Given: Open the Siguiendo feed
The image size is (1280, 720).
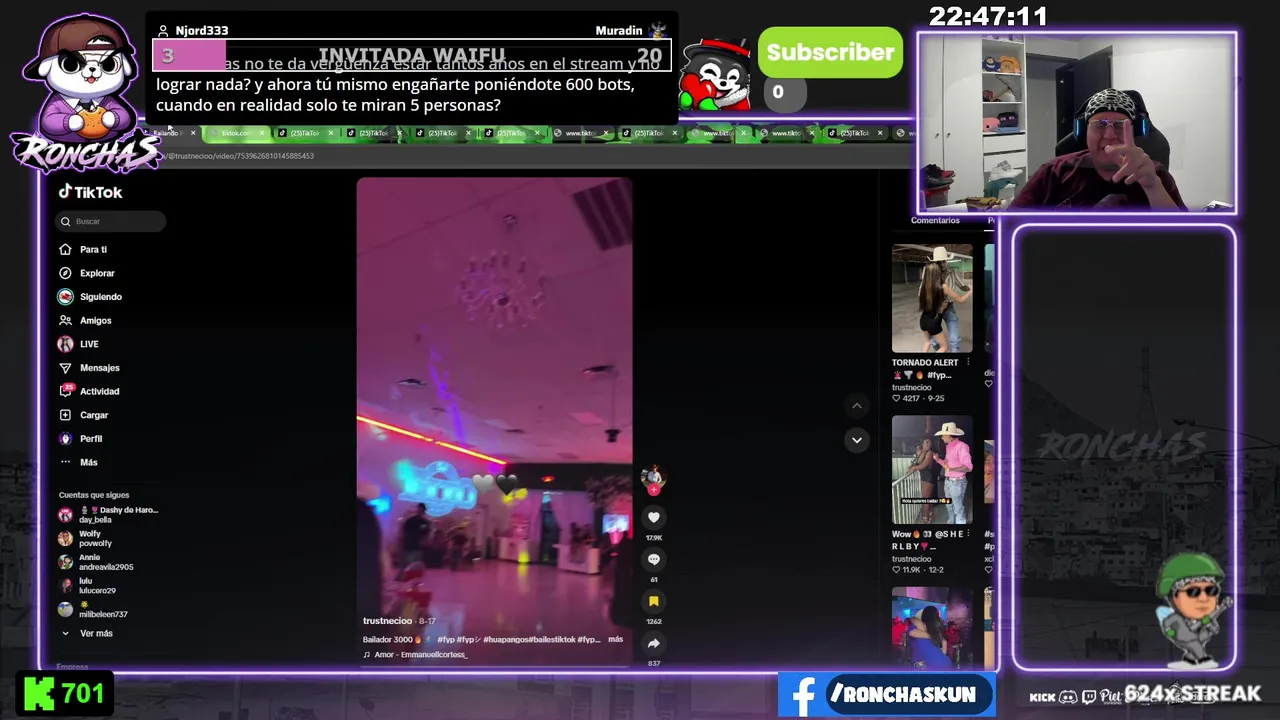Looking at the screenshot, I should pos(100,297).
